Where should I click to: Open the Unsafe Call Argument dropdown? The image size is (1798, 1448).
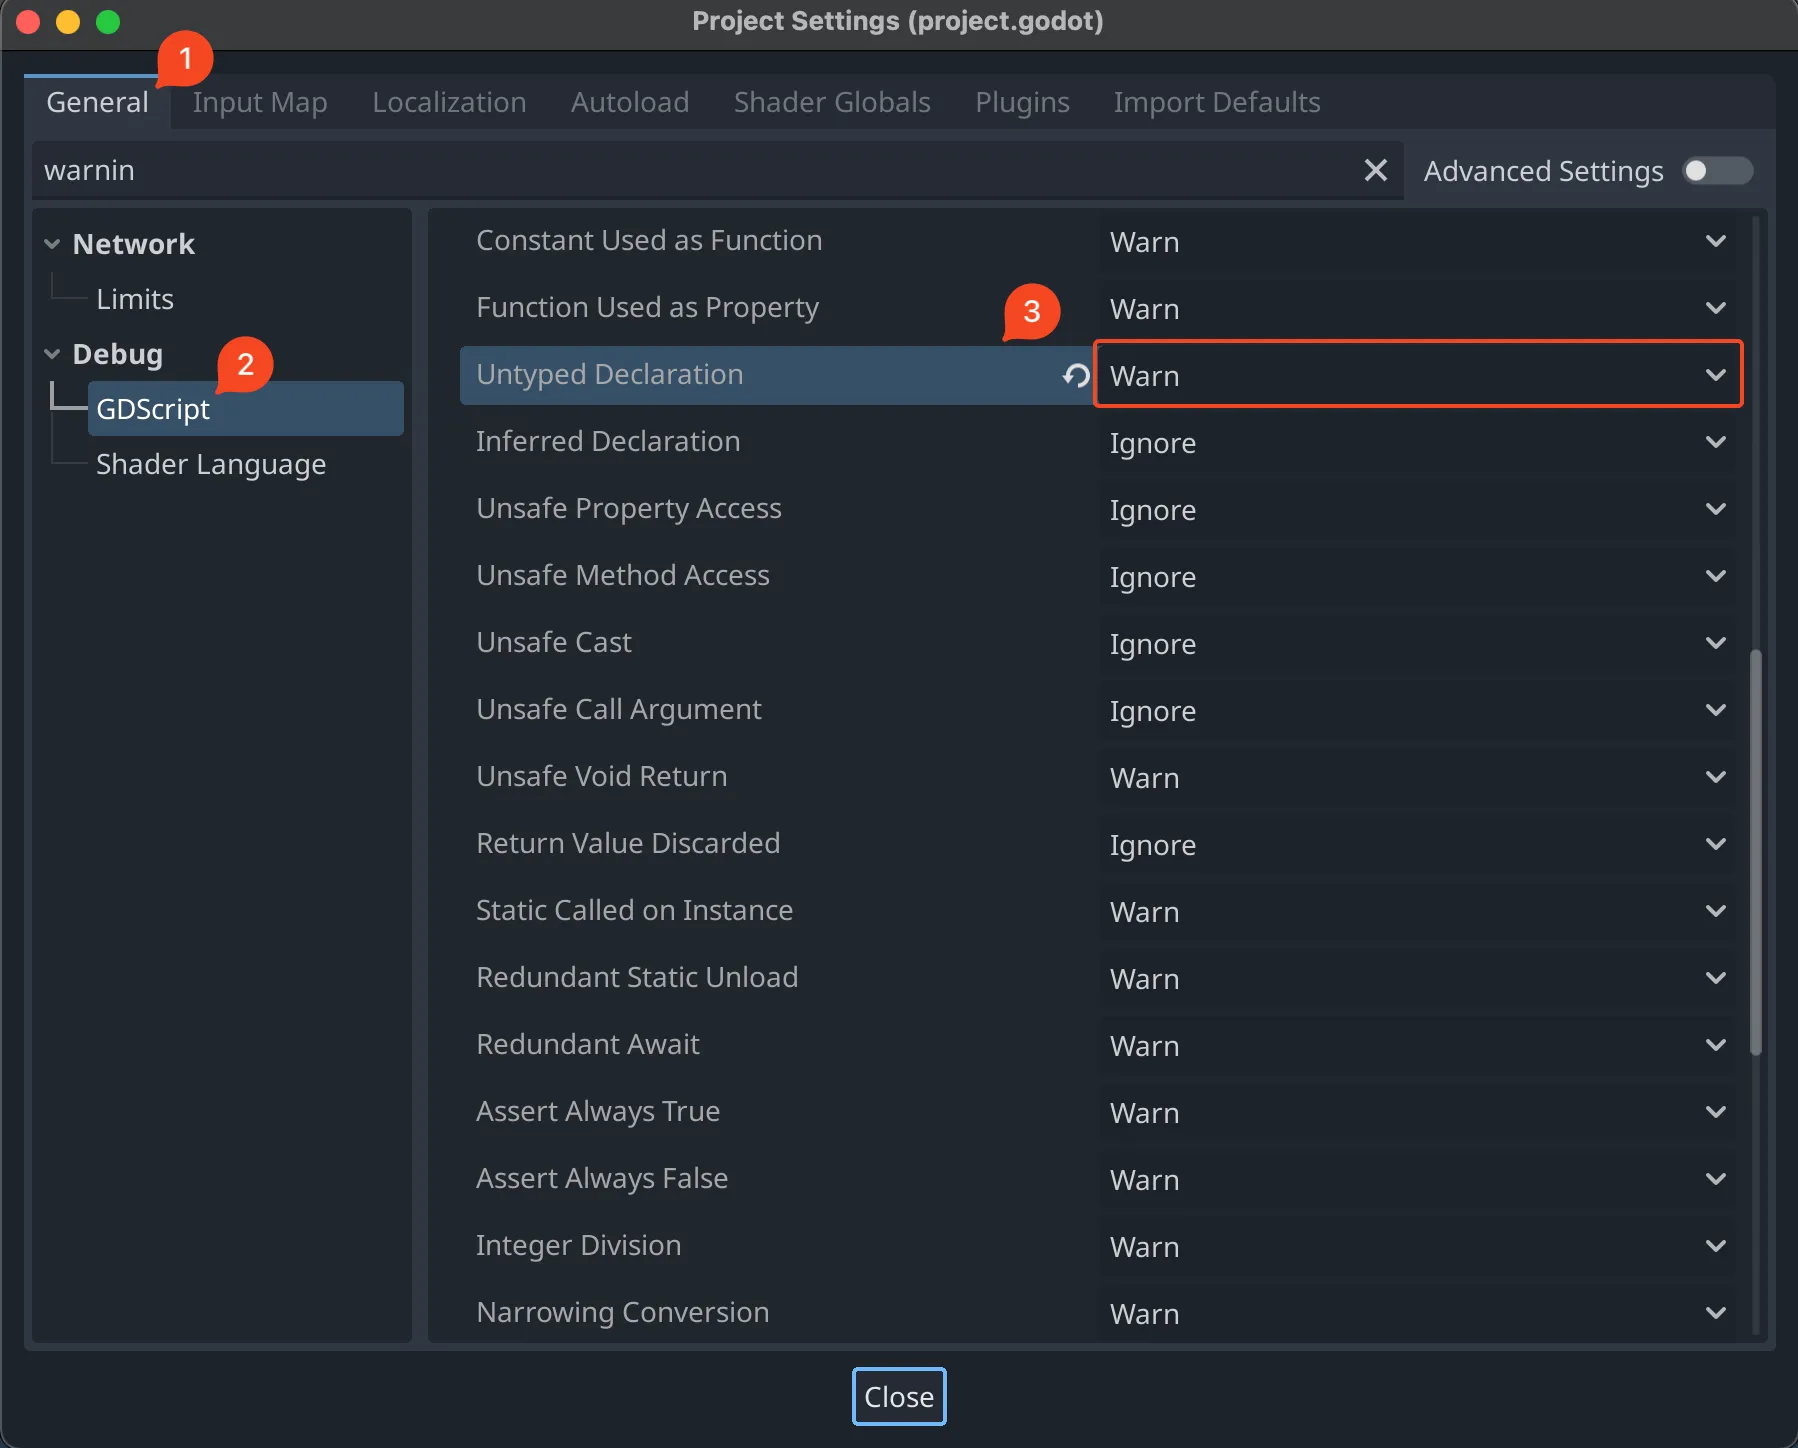coord(1418,710)
